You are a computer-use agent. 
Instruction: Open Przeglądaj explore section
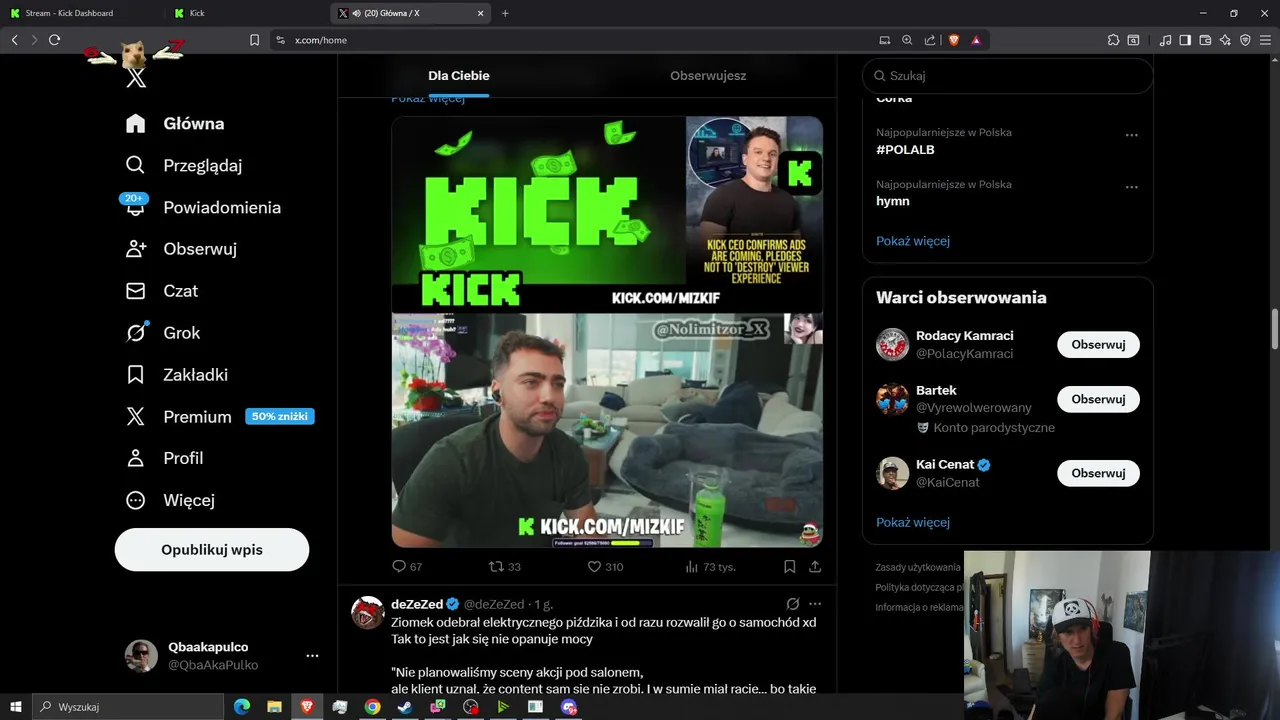(x=183, y=165)
